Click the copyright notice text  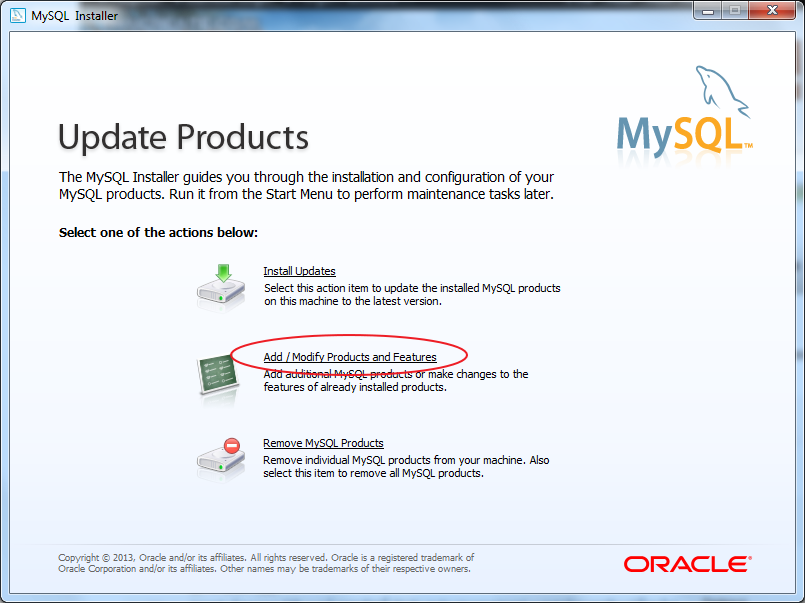click(266, 563)
